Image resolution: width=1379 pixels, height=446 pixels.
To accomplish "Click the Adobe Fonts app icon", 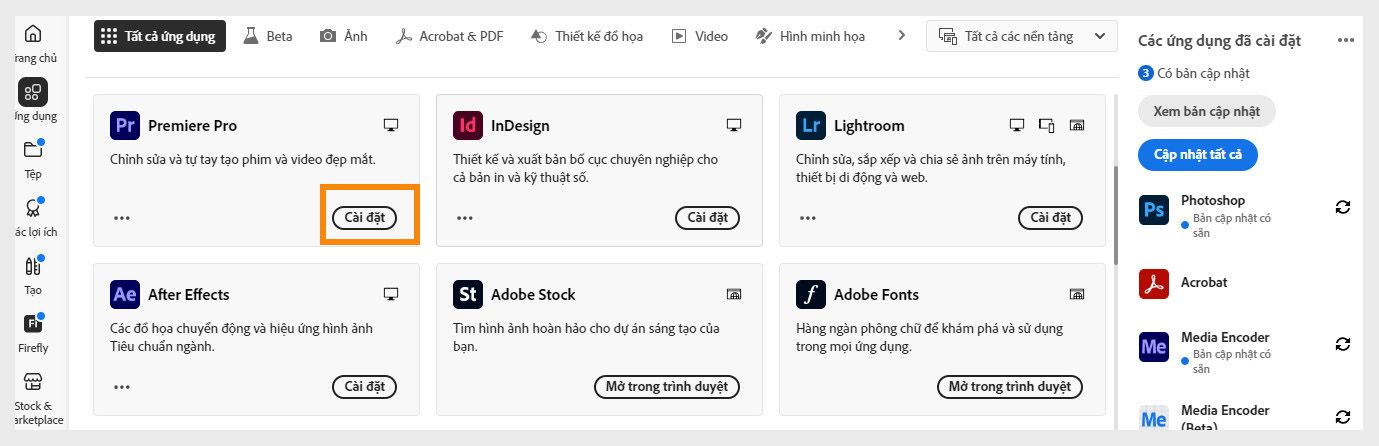I will click(x=811, y=295).
